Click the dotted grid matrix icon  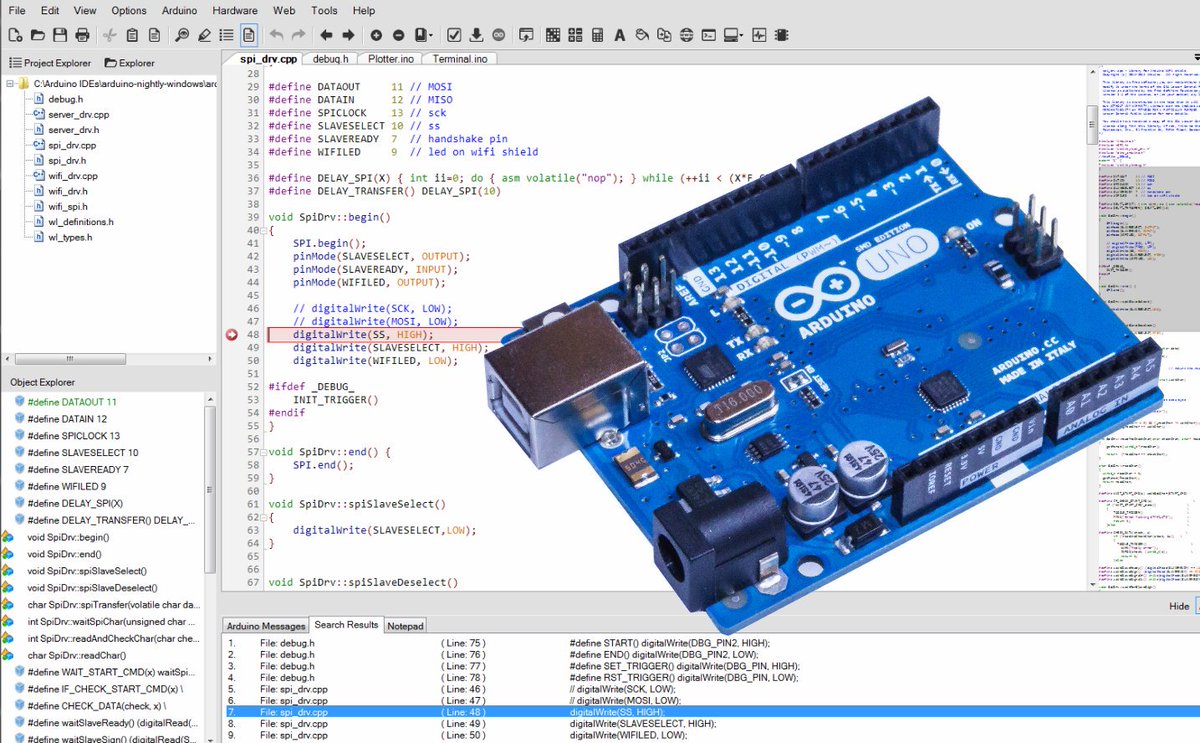[552, 35]
